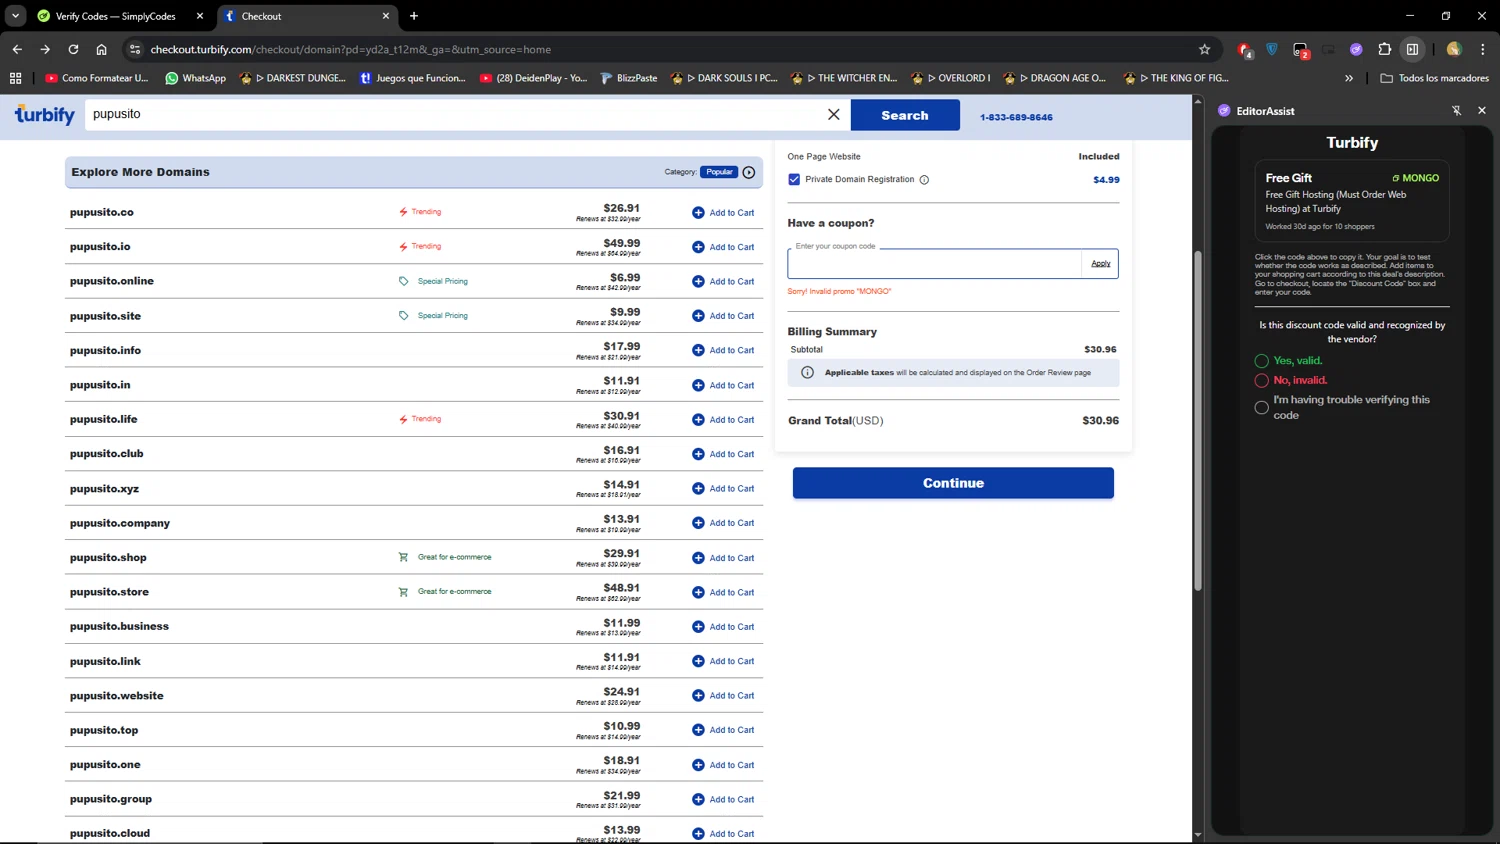Bookmark this page with star icon
Viewport: 1500px width, 844px height.
(1204, 49)
